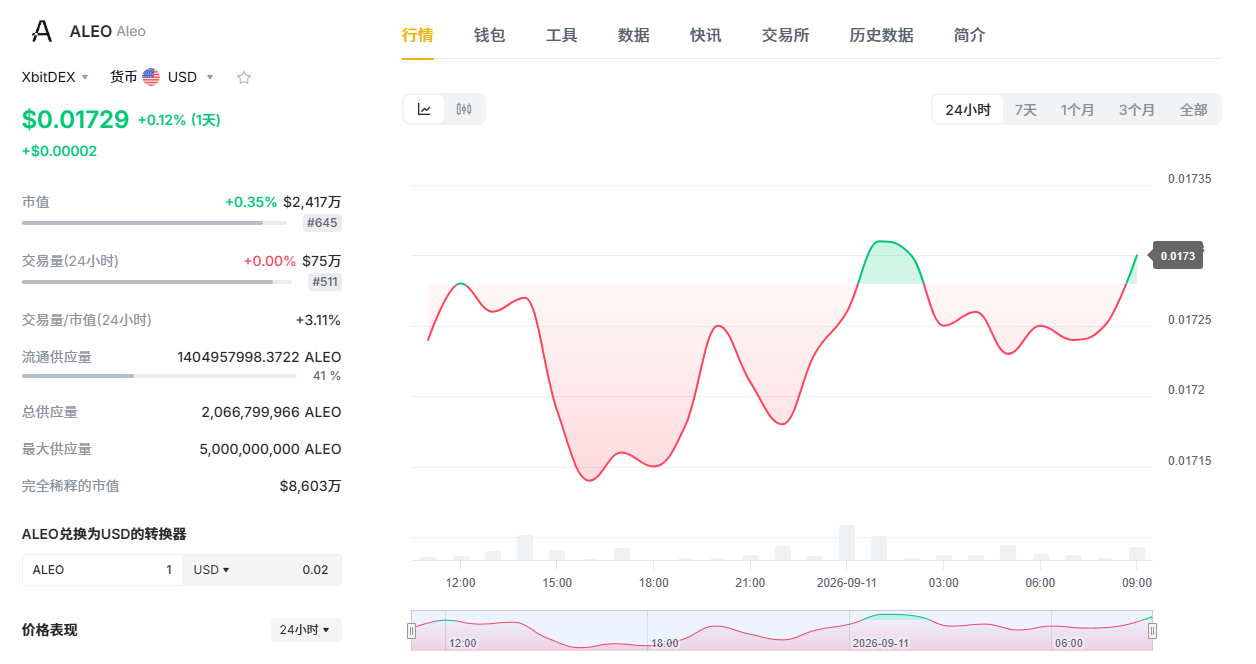Image resolution: width=1256 pixels, height=664 pixels.
Task: Click the current price tag 0.0173 on chart
Action: coord(1178,256)
